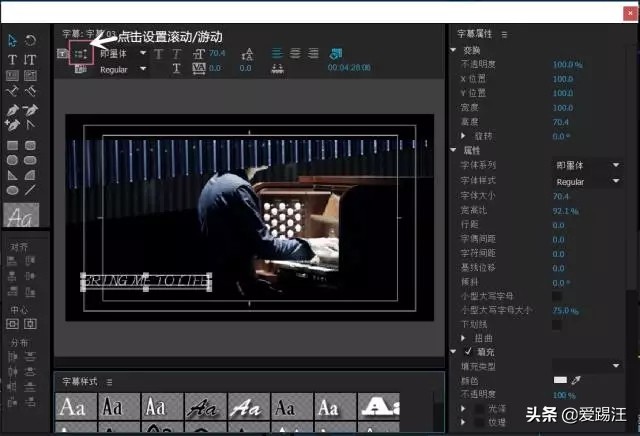The height and width of the screenshot is (436, 640).
Task: Expand the 旋转 rotation property
Action: tap(463, 136)
